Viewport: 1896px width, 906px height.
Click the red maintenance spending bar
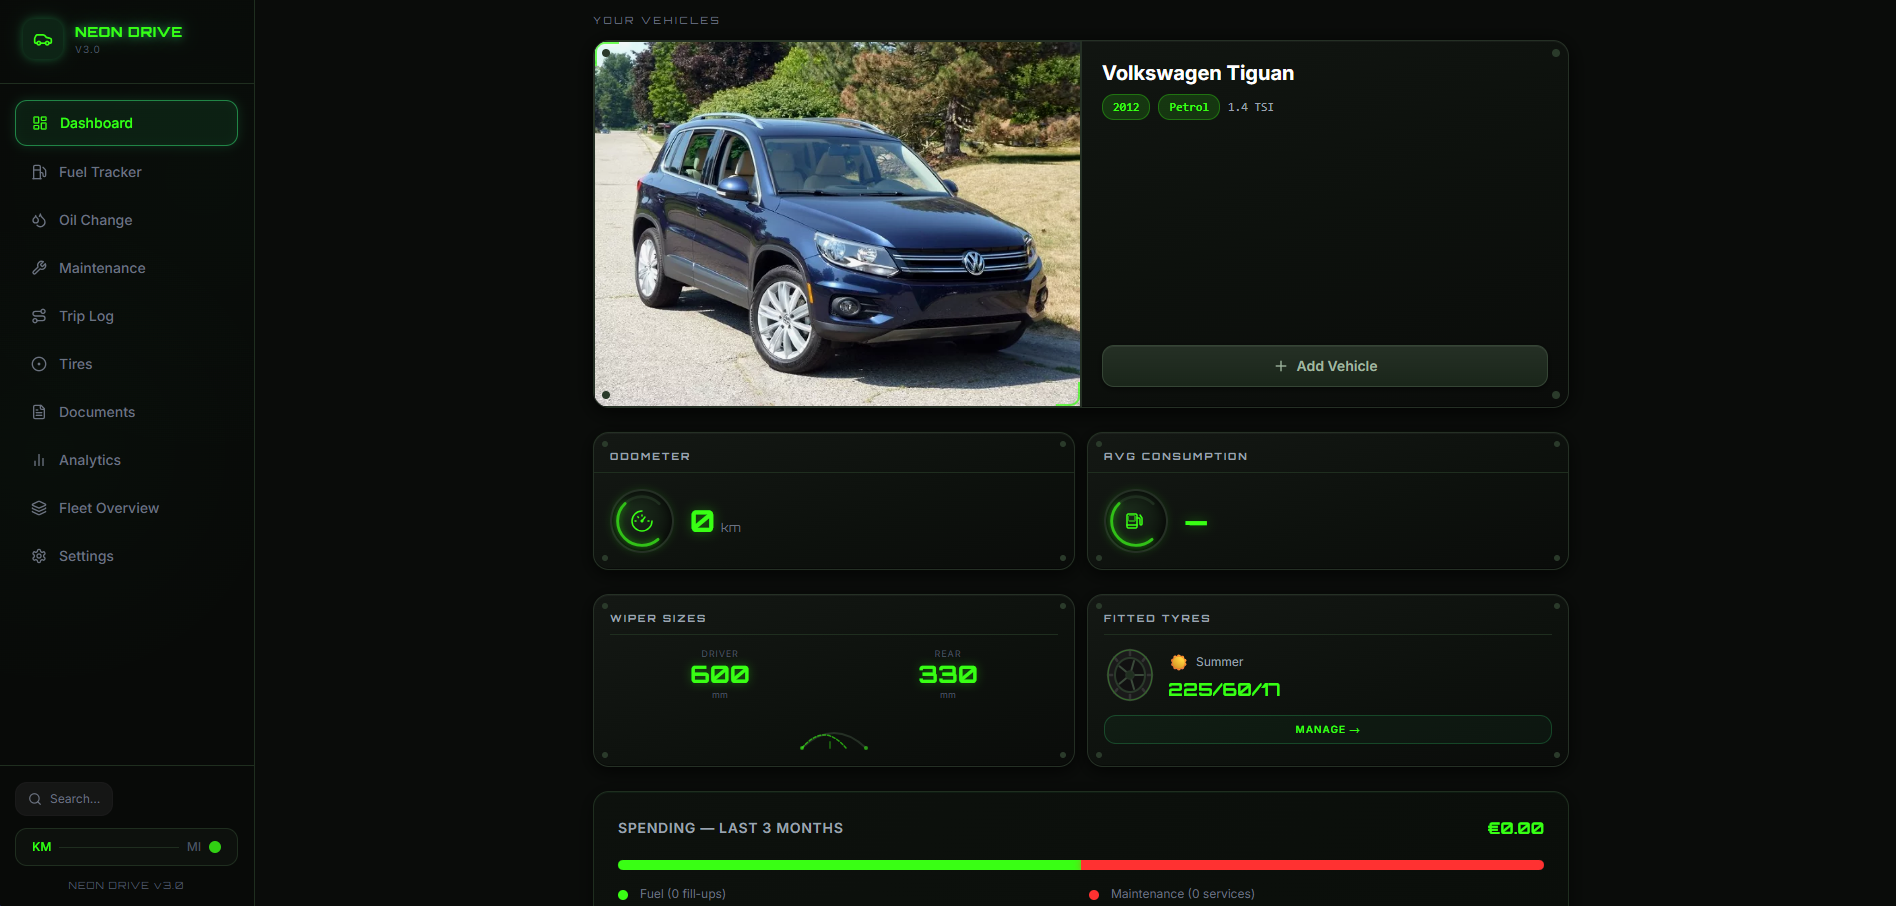point(1312,865)
